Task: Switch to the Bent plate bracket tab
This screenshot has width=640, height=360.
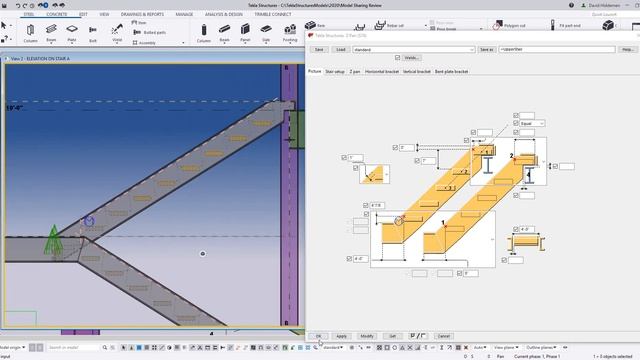Action: click(x=451, y=71)
